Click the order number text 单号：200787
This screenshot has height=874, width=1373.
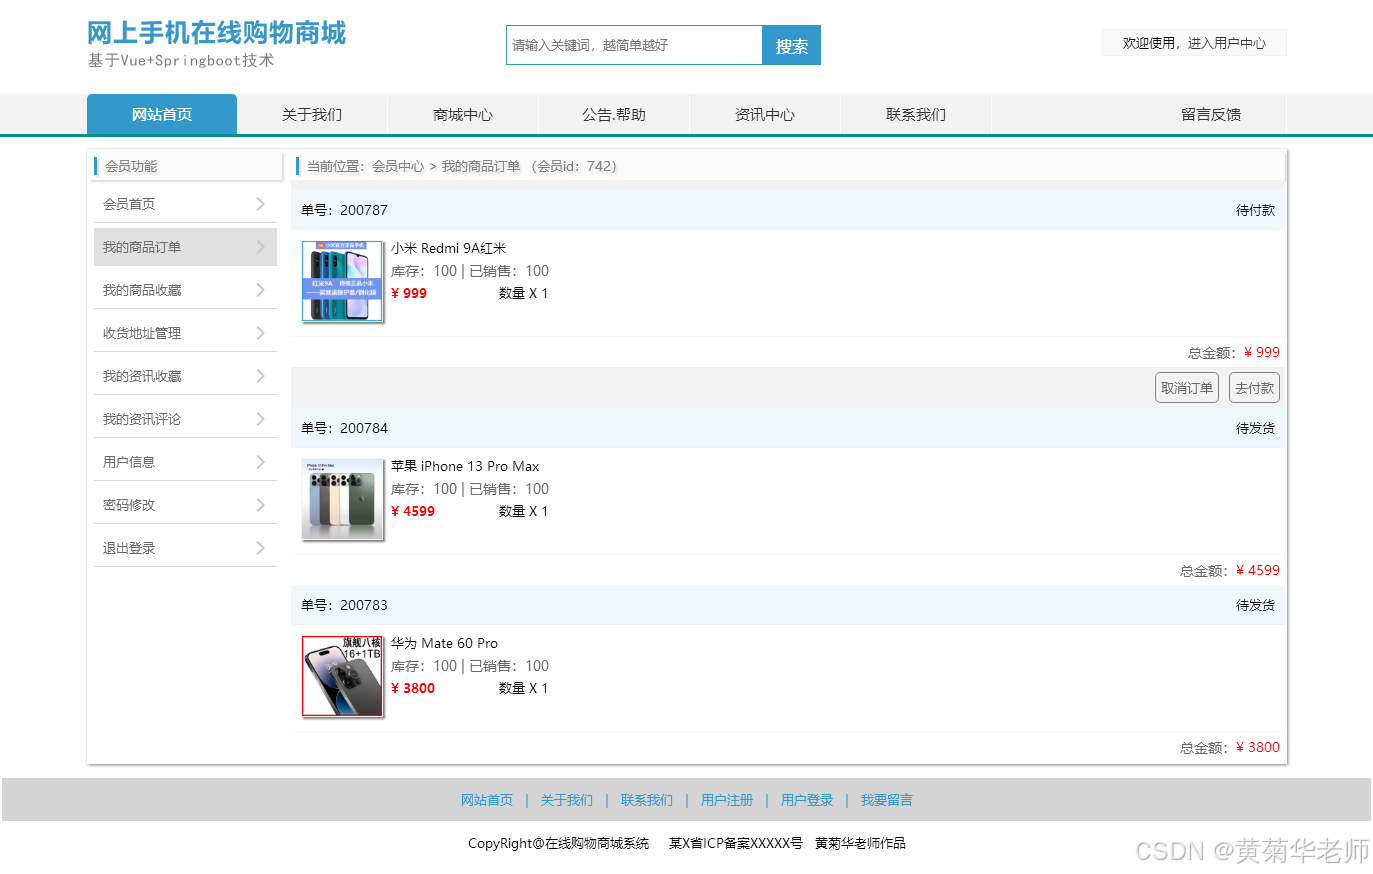[x=344, y=210]
